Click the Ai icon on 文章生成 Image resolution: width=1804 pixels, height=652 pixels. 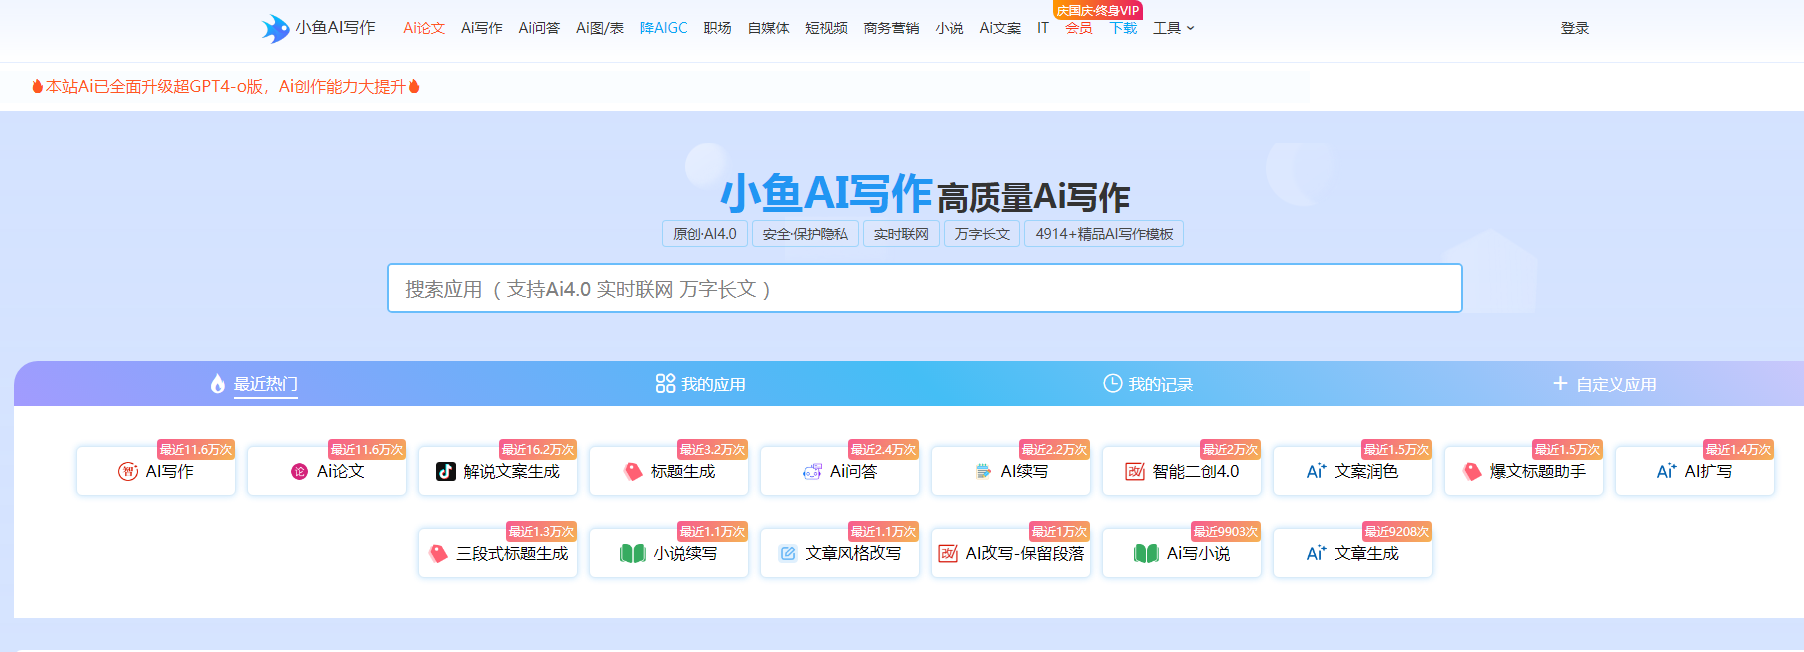(x=1316, y=553)
